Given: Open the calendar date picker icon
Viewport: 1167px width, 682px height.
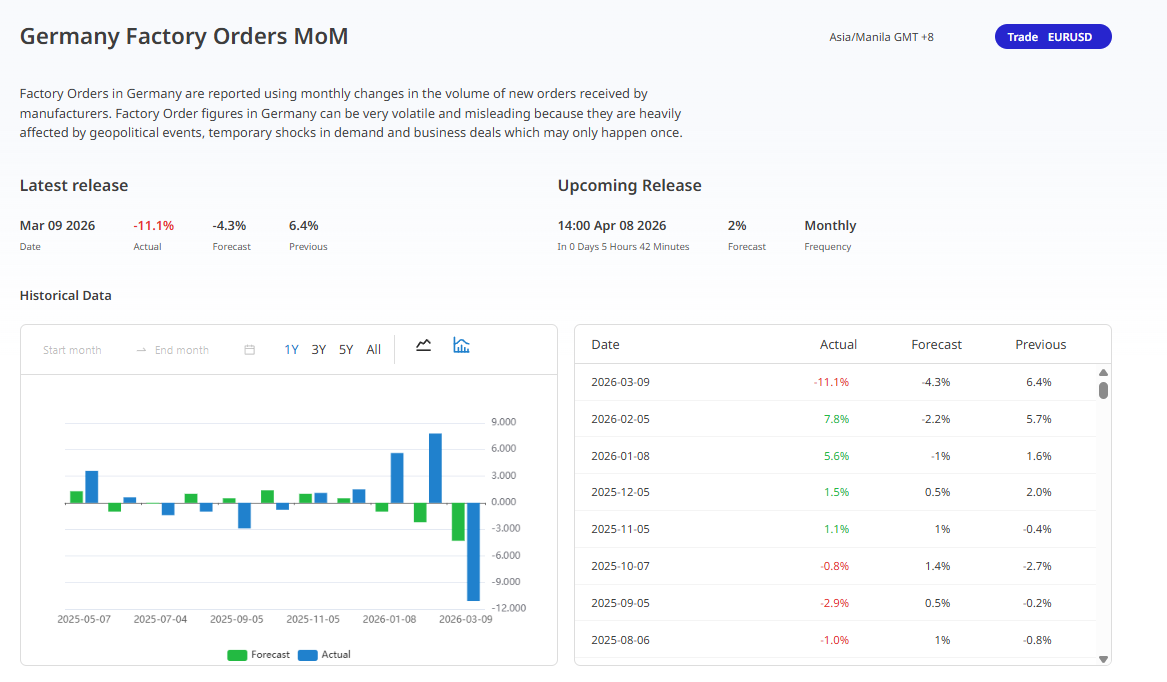Looking at the screenshot, I should pos(250,350).
